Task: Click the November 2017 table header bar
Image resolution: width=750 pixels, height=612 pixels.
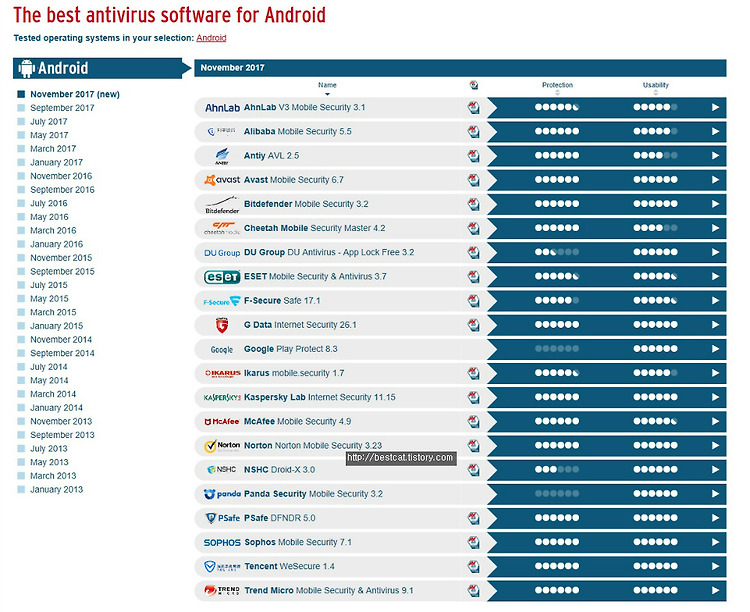Action: point(460,68)
